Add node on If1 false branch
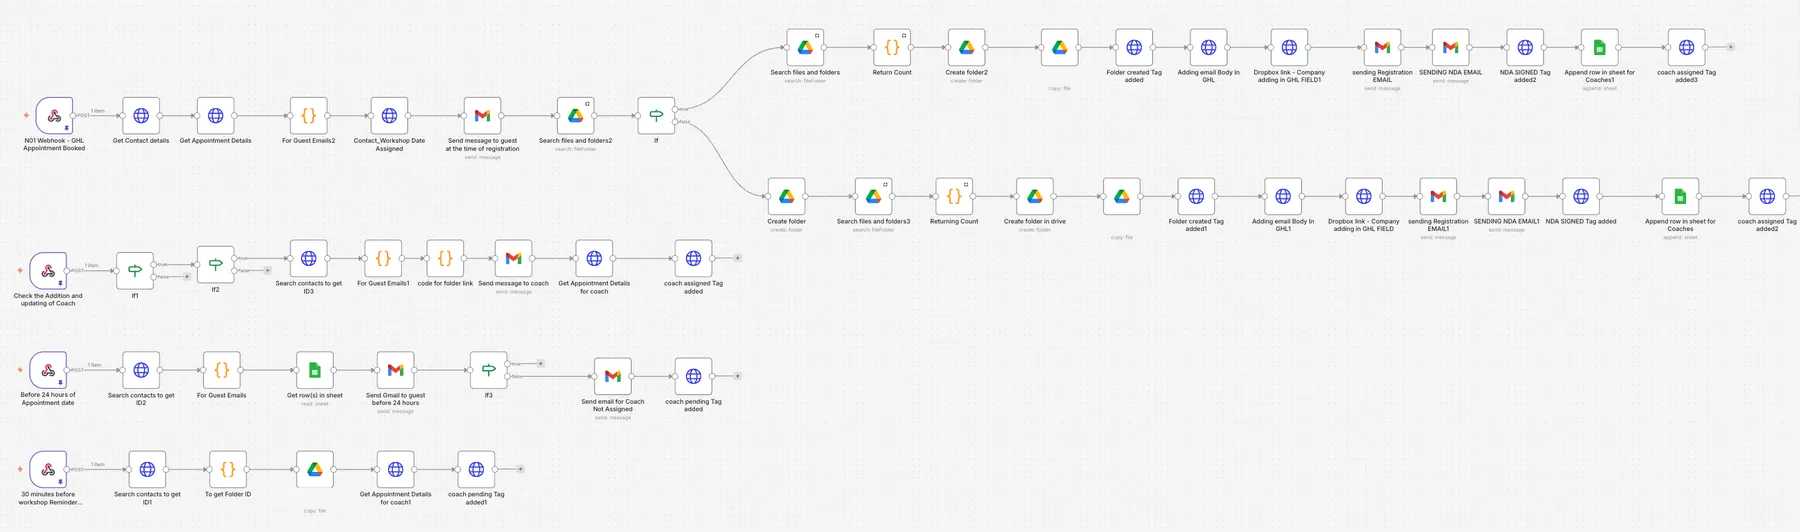1800x532 pixels. click(187, 277)
